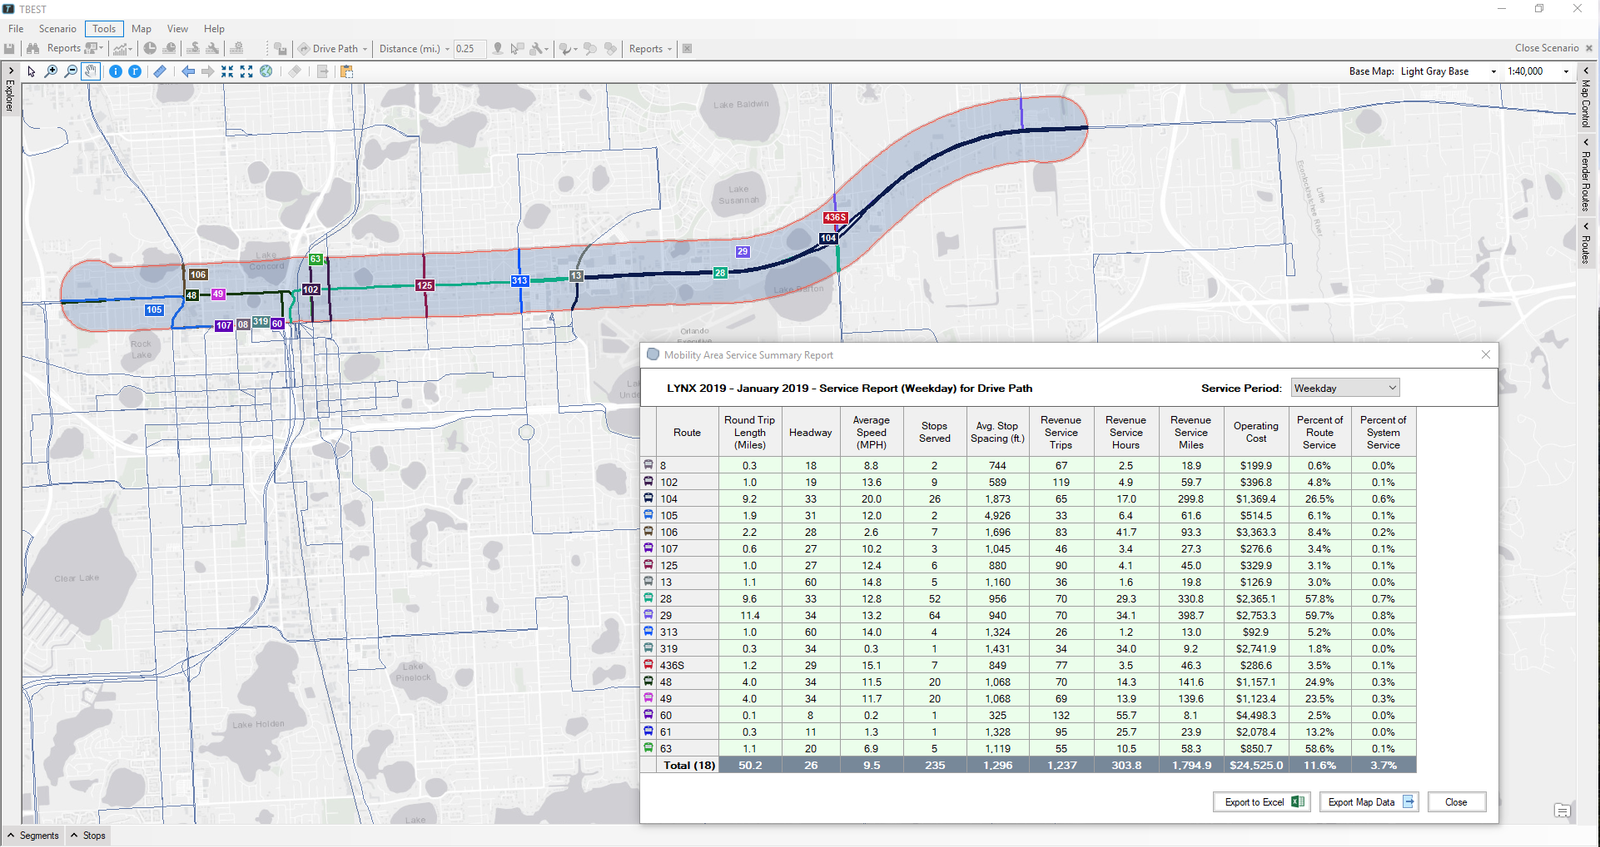Image resolution: width=1600 pixels, height=847 pixels.
Task: Expand the Render Routes side panel
Action: 1585,175
